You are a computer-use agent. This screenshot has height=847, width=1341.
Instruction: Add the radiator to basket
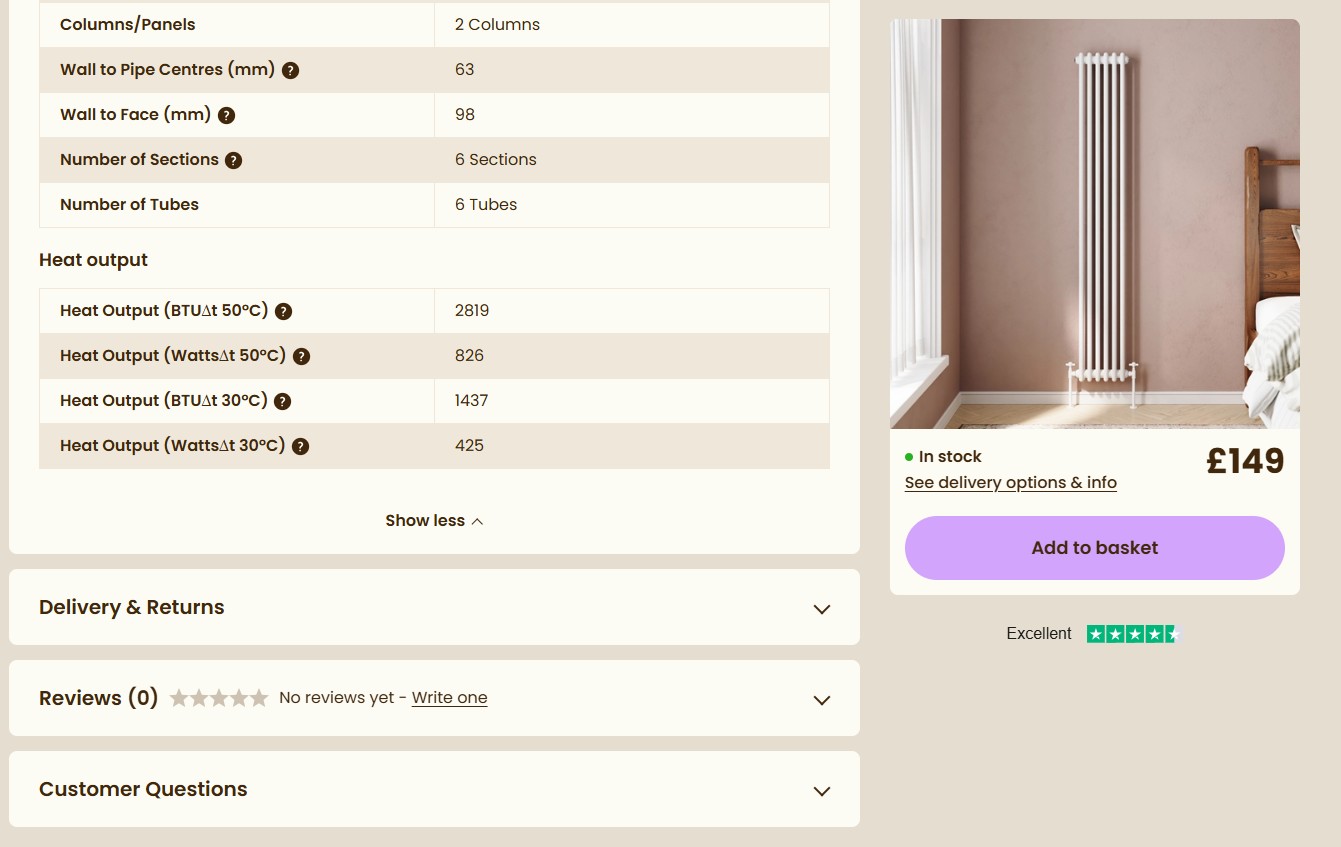pyautogui.click(x=1095, y=548)
